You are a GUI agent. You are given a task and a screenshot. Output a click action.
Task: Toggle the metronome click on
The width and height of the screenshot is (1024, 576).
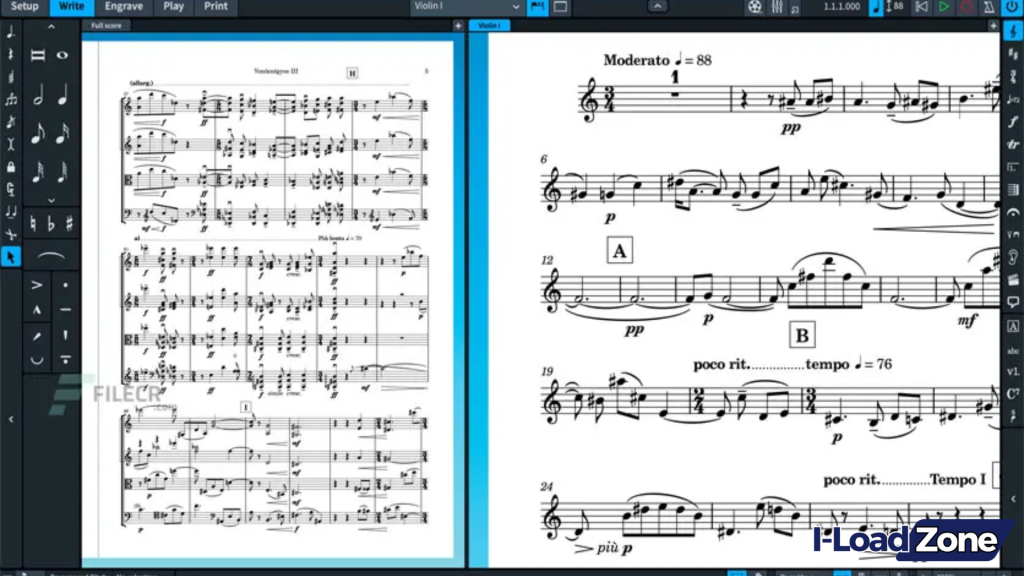(x=990, y=8)
